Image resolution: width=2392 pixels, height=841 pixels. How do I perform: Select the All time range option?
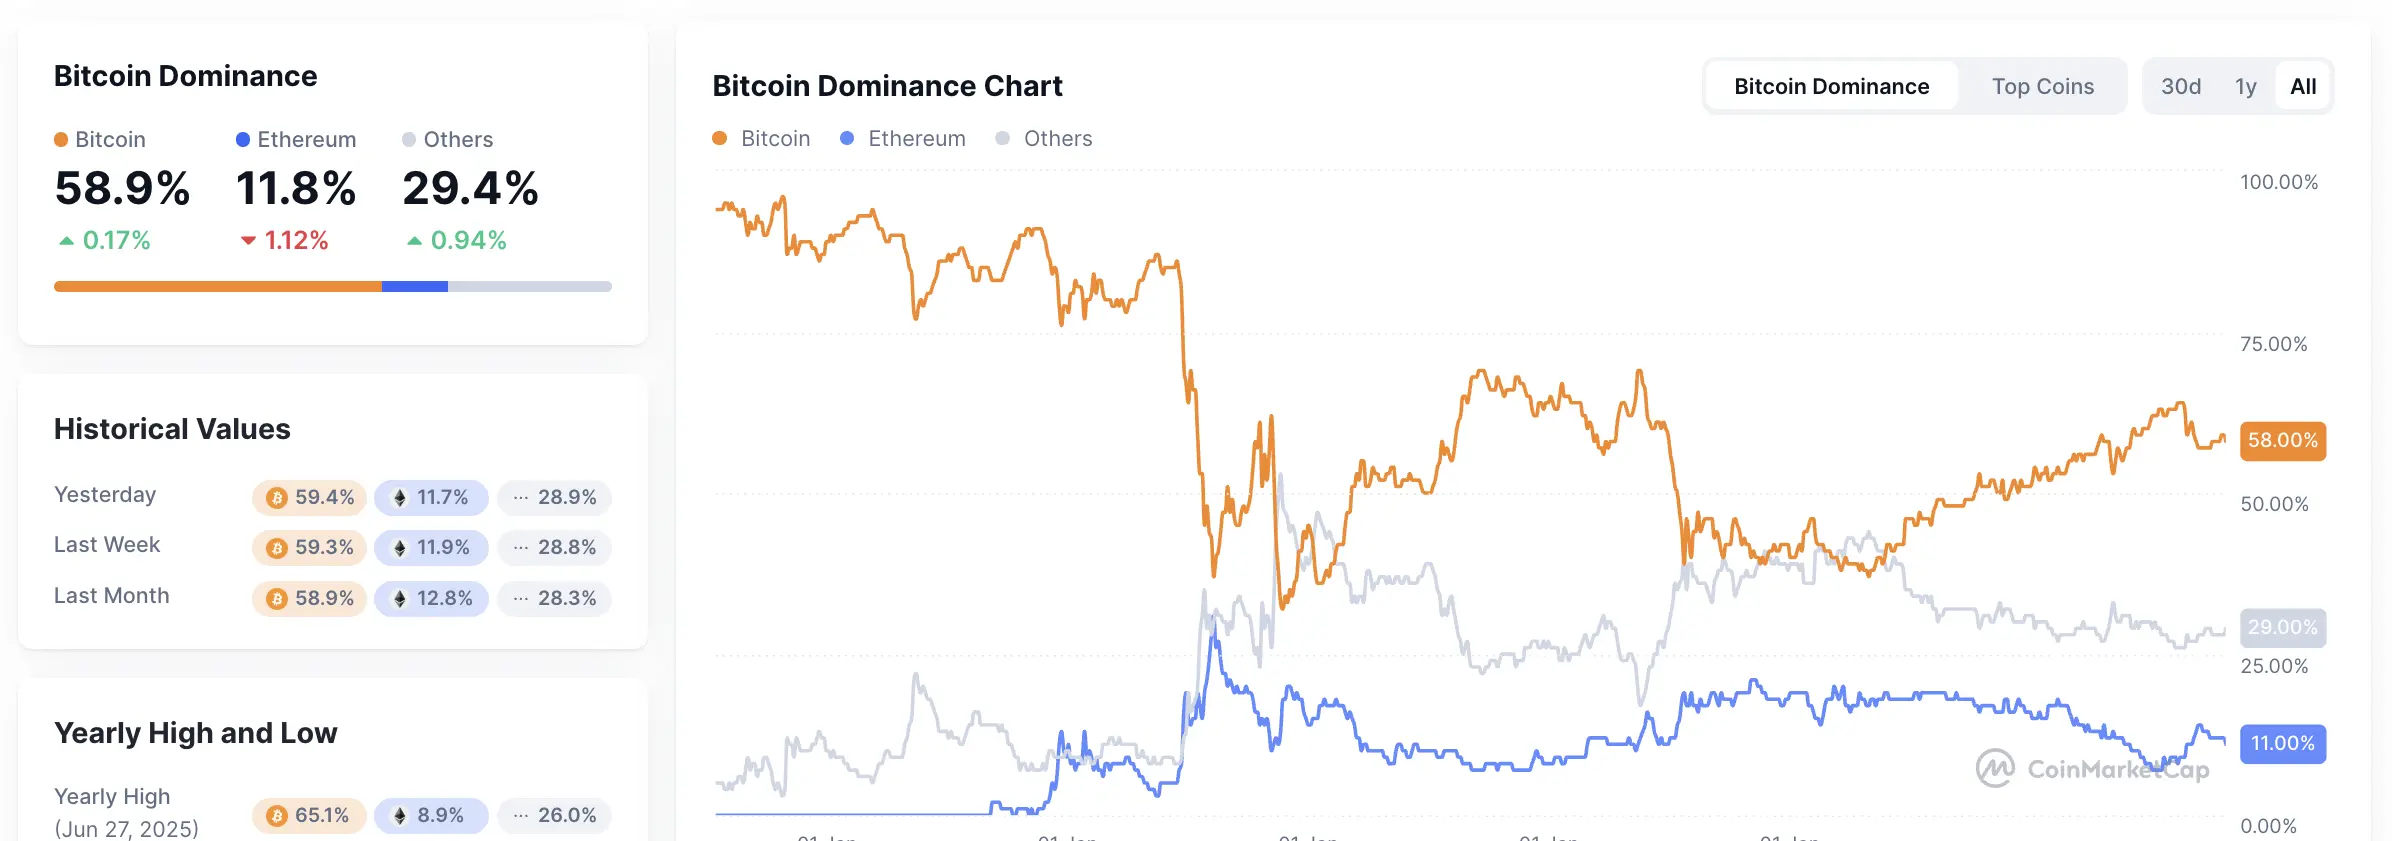(2302, 86)
